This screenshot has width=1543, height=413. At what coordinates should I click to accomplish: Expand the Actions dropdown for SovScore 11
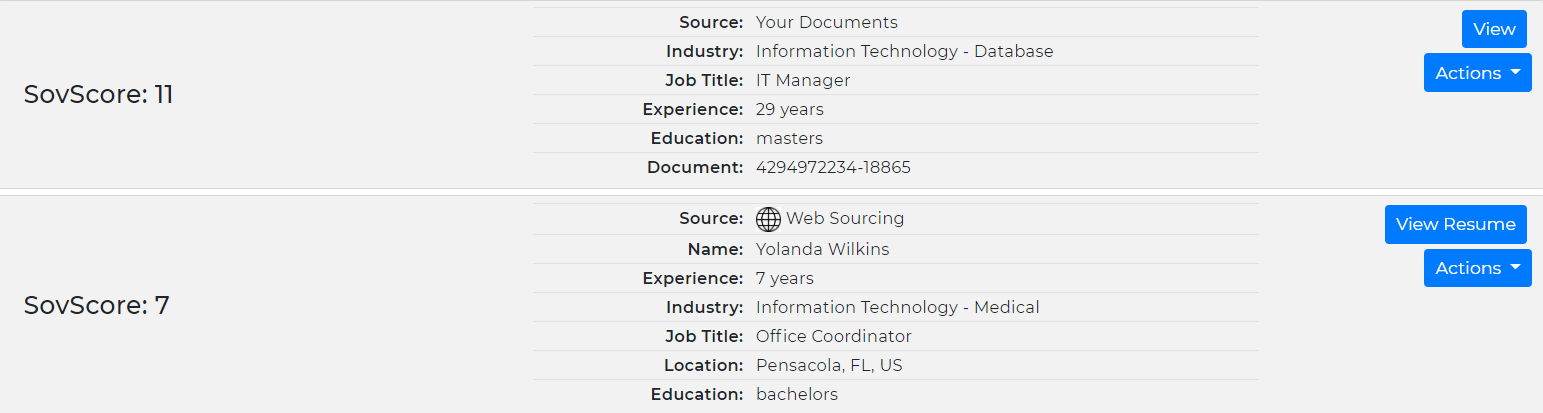coord(1477,73)
